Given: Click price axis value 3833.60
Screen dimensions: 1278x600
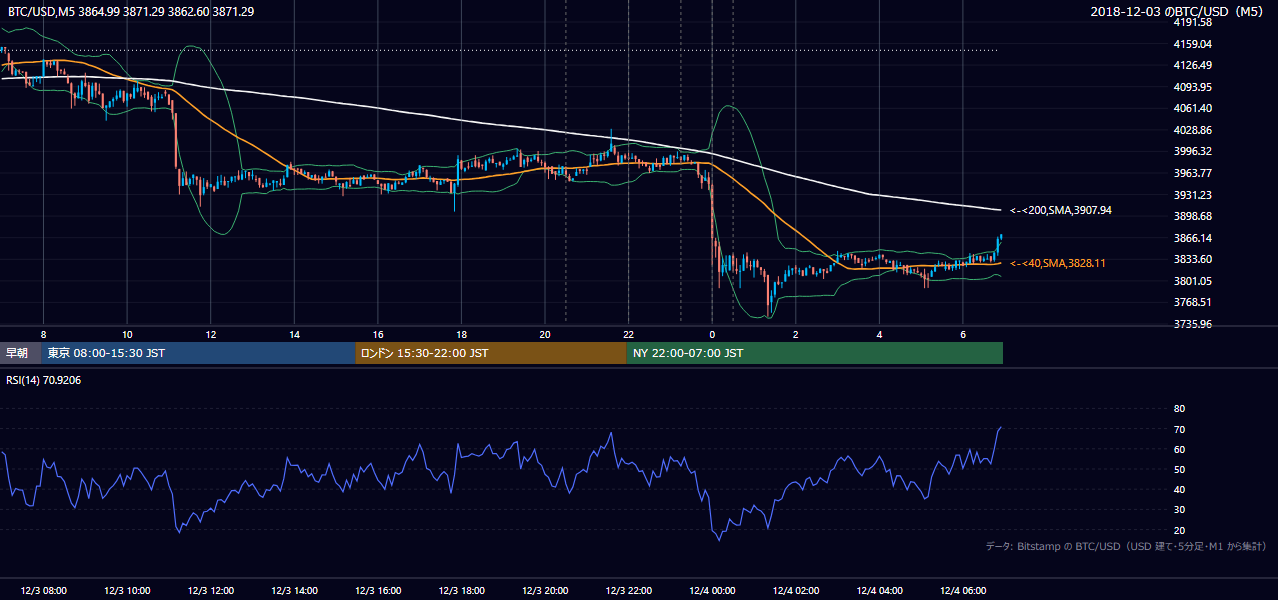Looking at the screenshot, I should point(1192,259).
